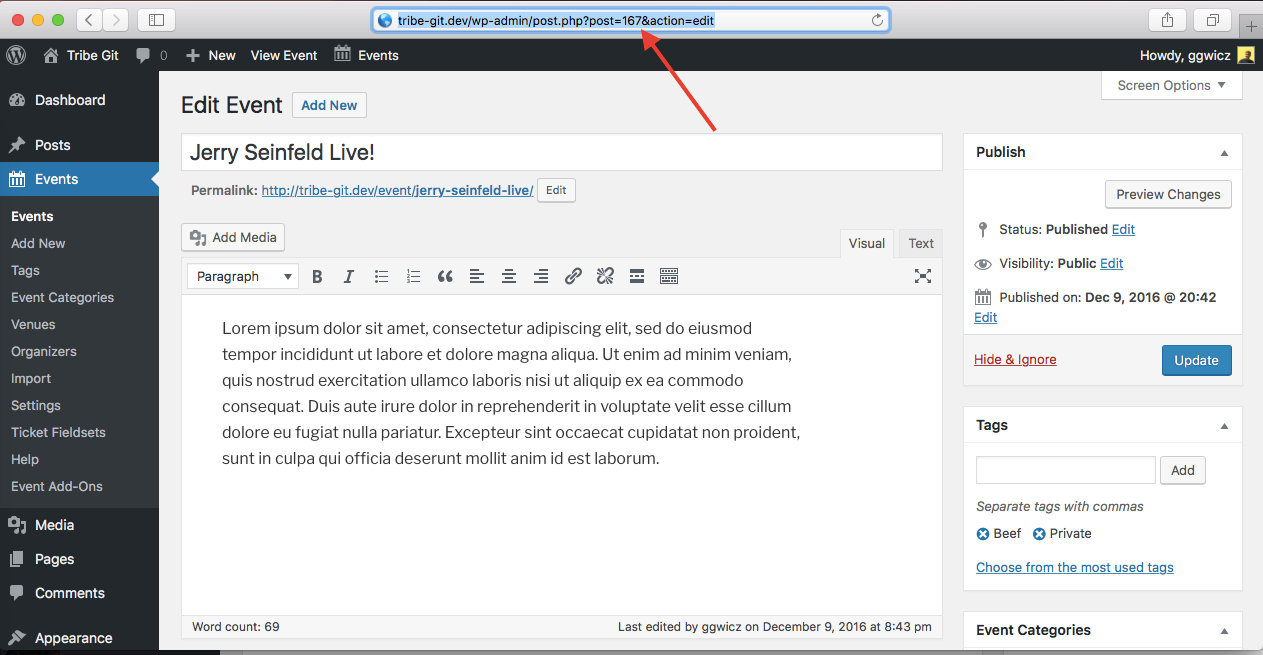Align text right
Image resolution: width=1263 pixels, height=655 pixels.
(541, 277)
